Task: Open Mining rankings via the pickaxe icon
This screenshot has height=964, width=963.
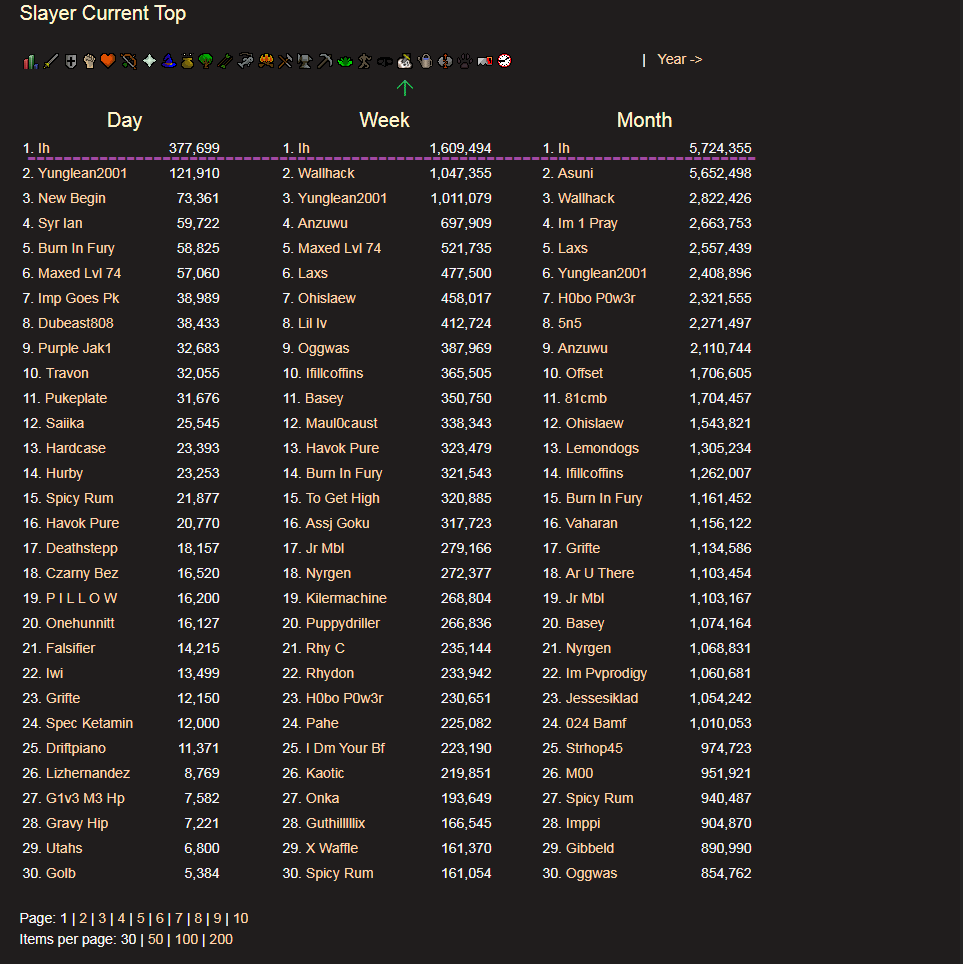Action: [323, 60]
